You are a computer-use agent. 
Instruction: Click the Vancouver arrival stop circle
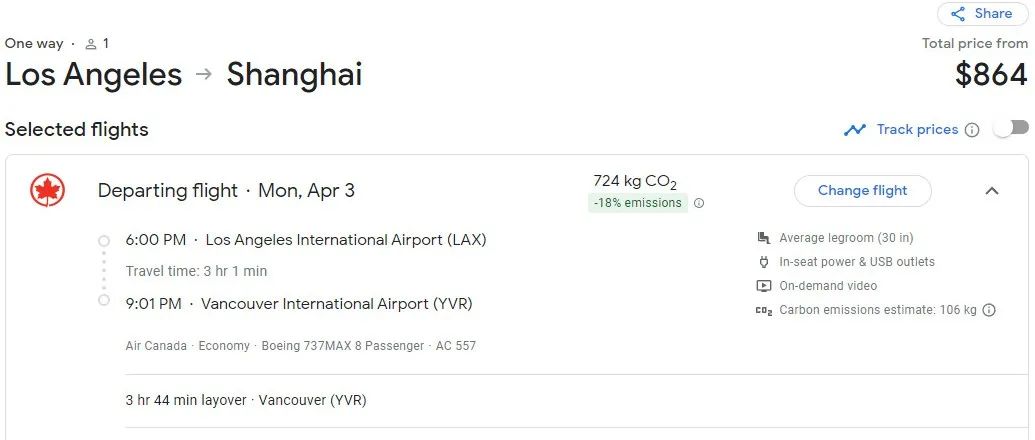[x=104, y=300]
